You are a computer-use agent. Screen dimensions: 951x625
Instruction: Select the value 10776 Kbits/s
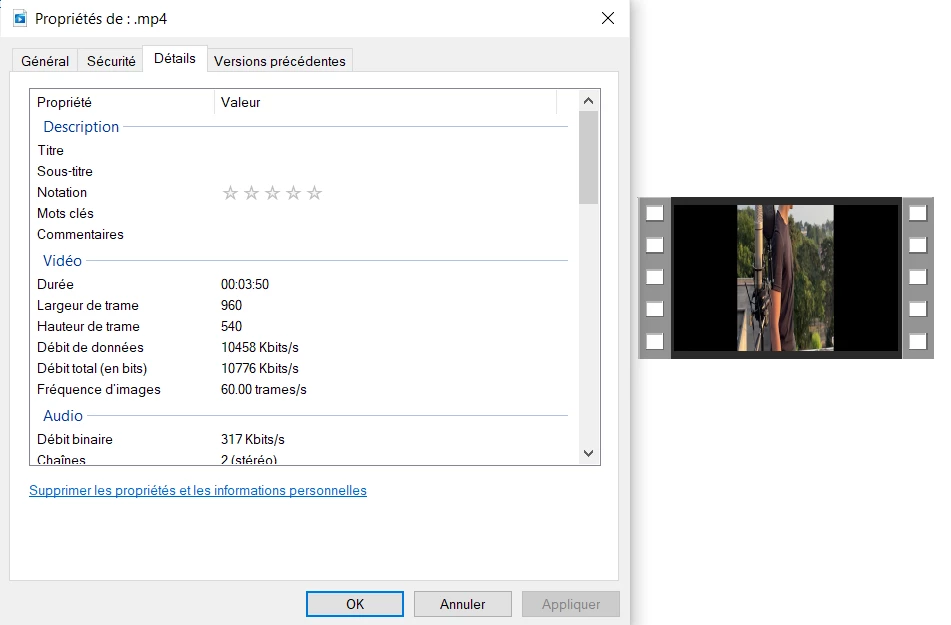tap(260, 368)
